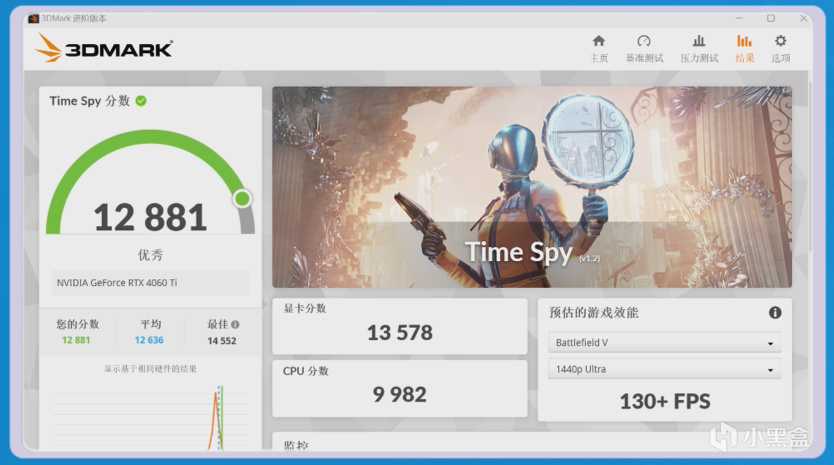The height and width of the screenshot is (465, 834).
Task: Click the 优秀 rating label
Action: tap(151, 255)
